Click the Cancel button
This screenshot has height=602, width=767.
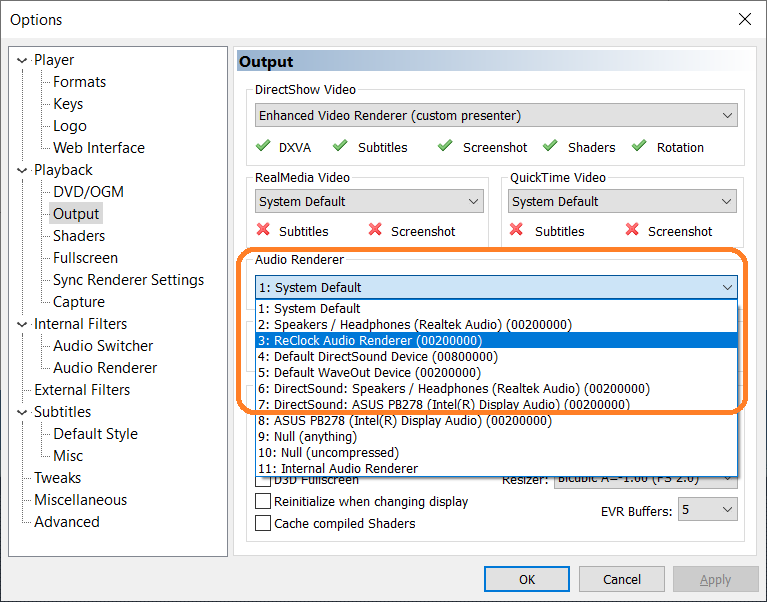tap(621, 579)
